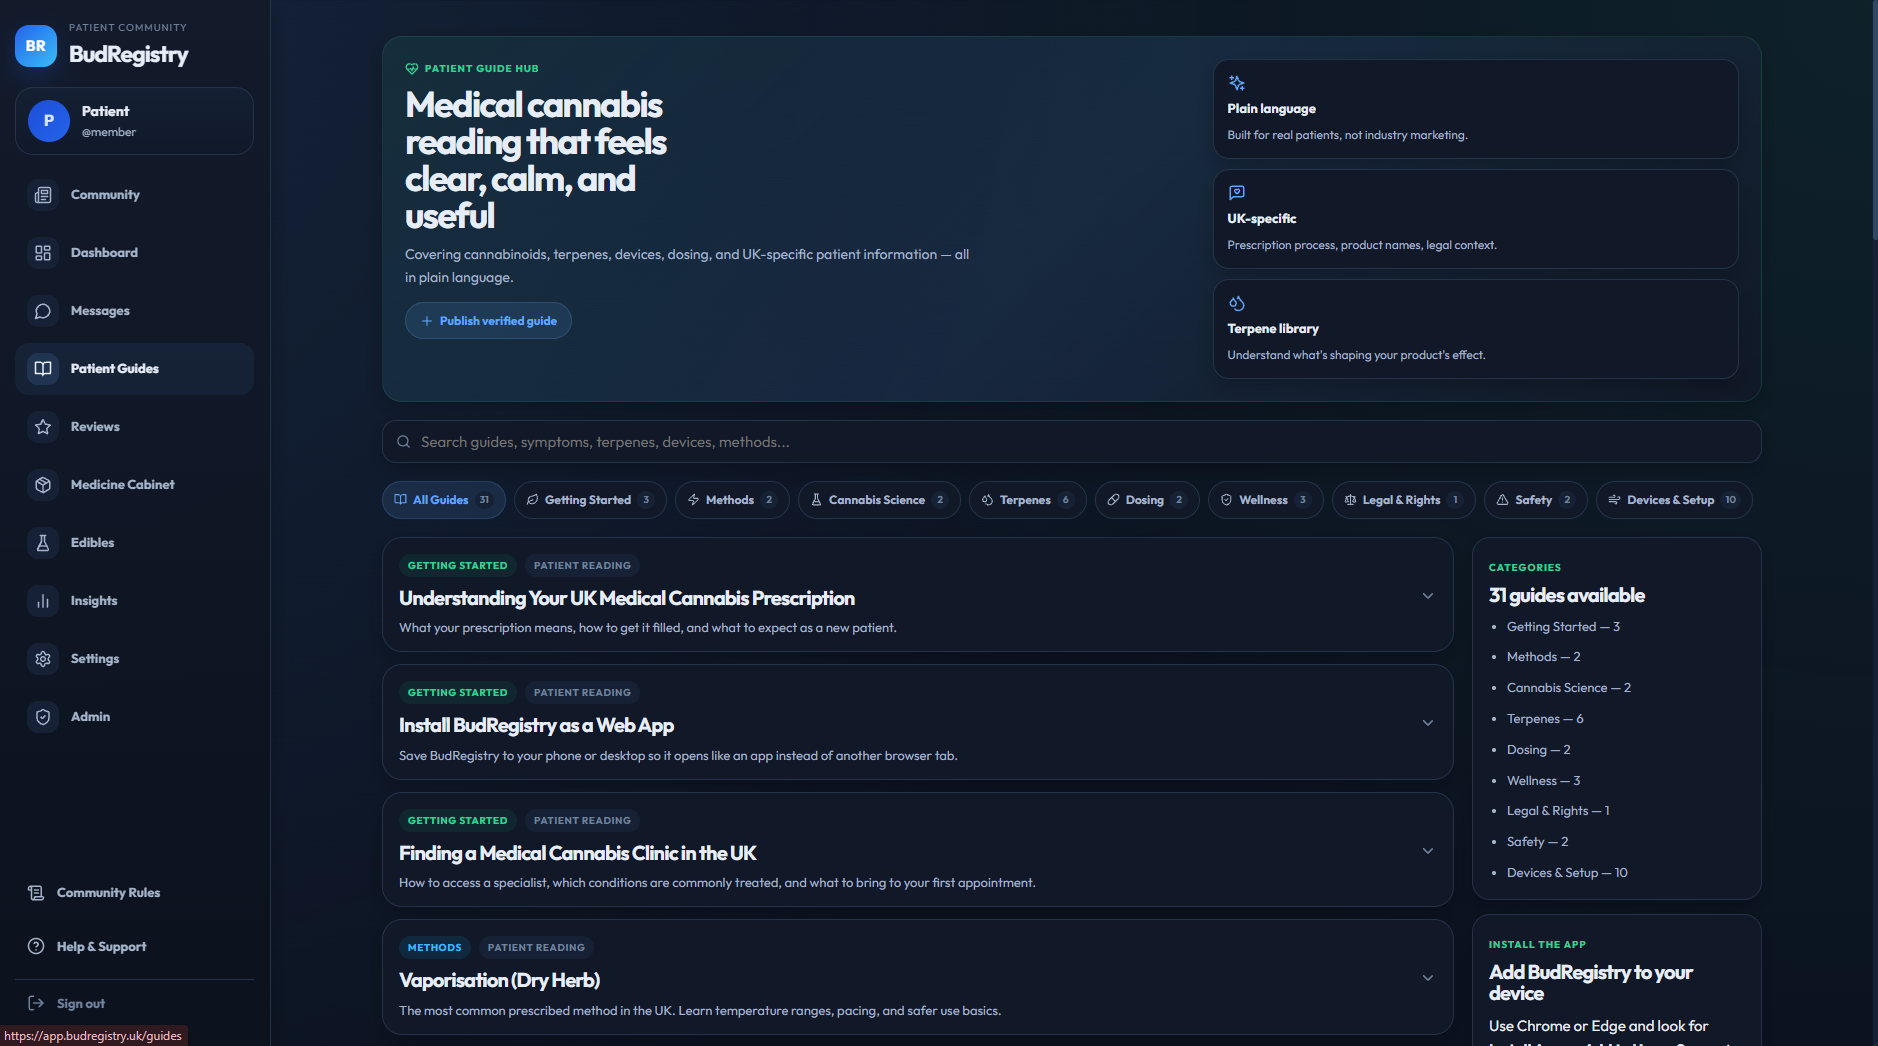Viewport: 1878px width, 1046px height.
Task: Click the Patient @member profile card
Action: (134, 121)
